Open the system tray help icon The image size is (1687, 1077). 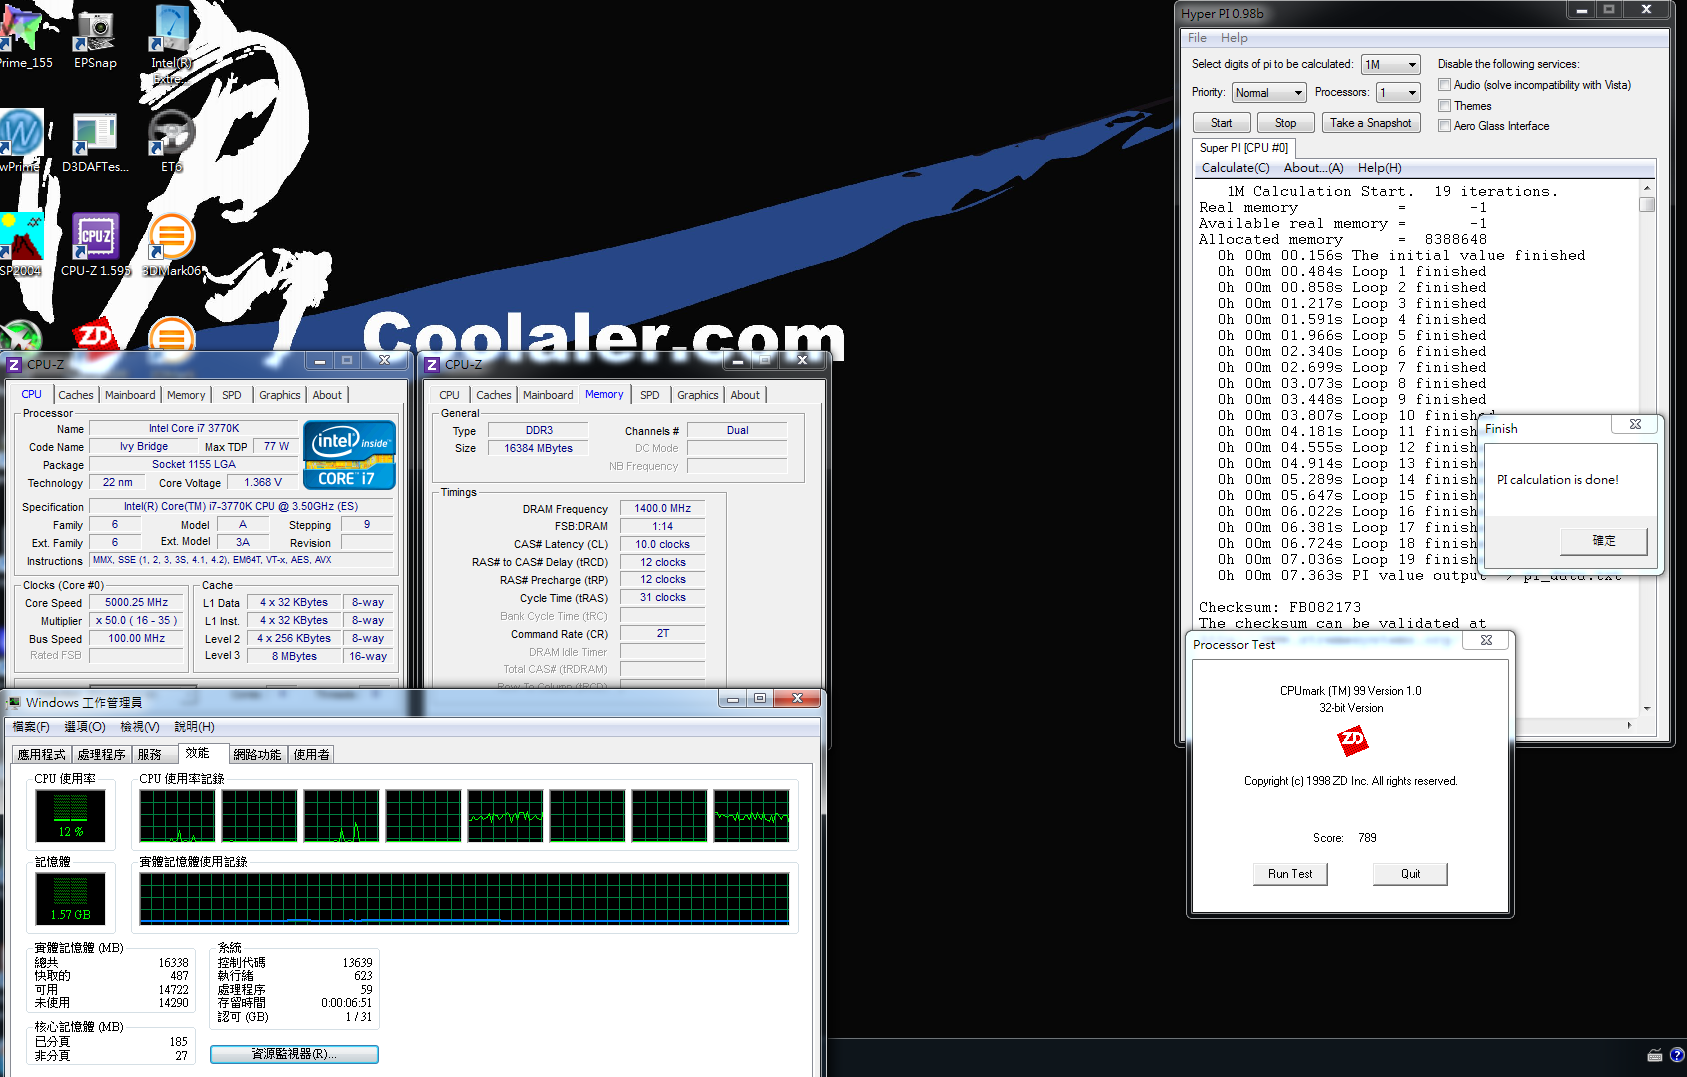(x=1677, y=1055)
